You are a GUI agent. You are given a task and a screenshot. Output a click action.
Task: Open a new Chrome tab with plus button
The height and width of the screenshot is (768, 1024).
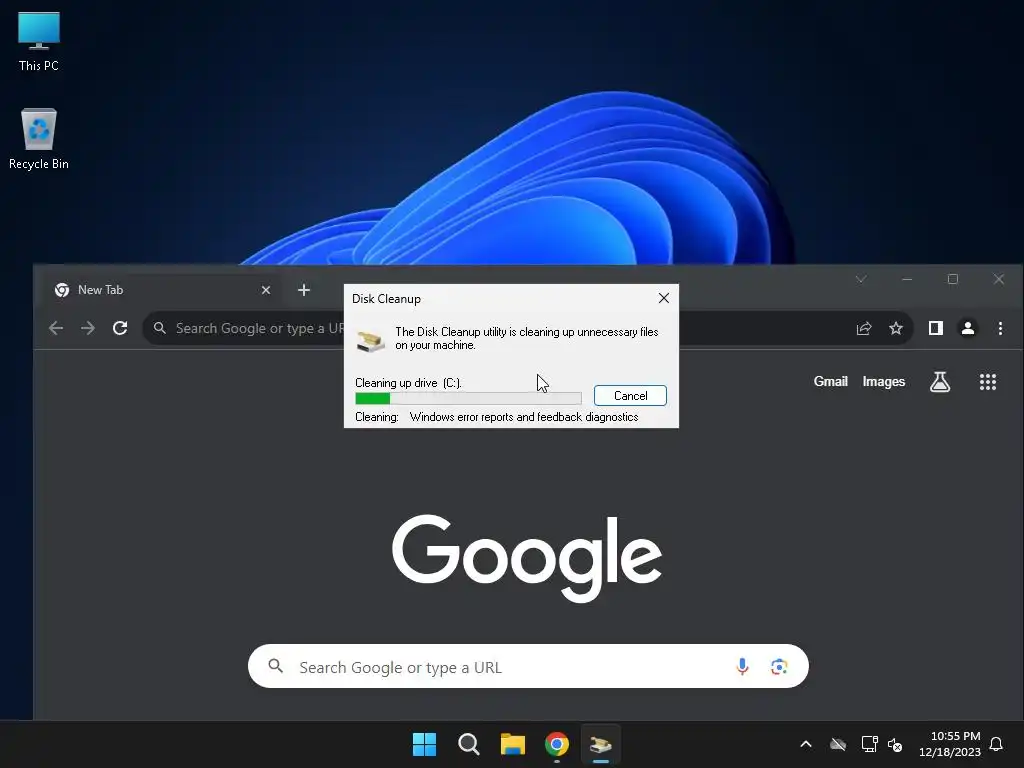point(304,290)
